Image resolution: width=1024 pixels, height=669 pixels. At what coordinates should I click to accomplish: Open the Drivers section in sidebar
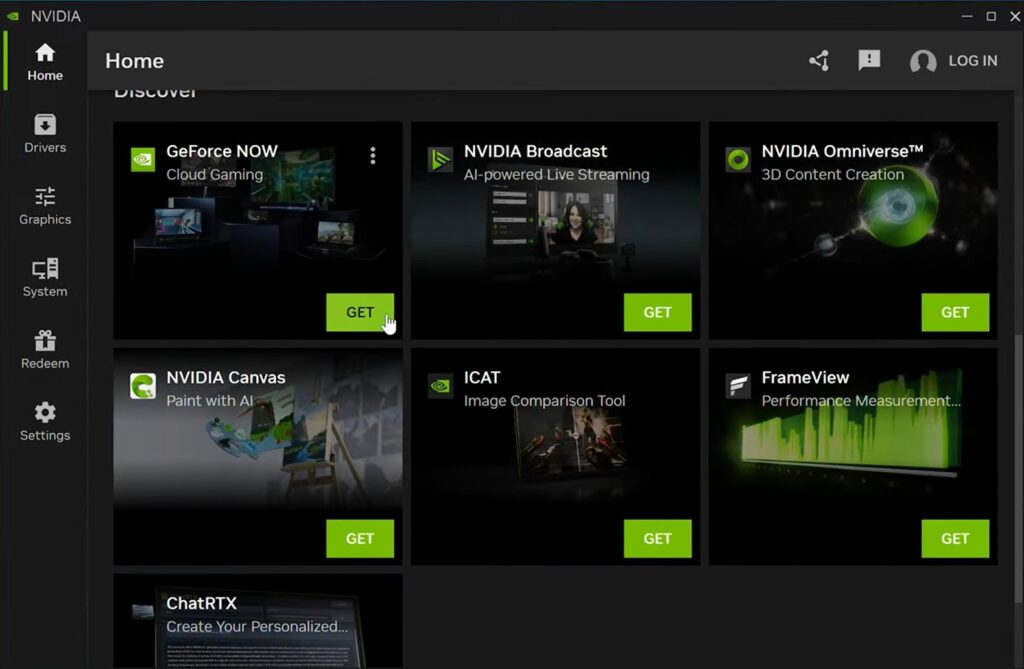45,134
